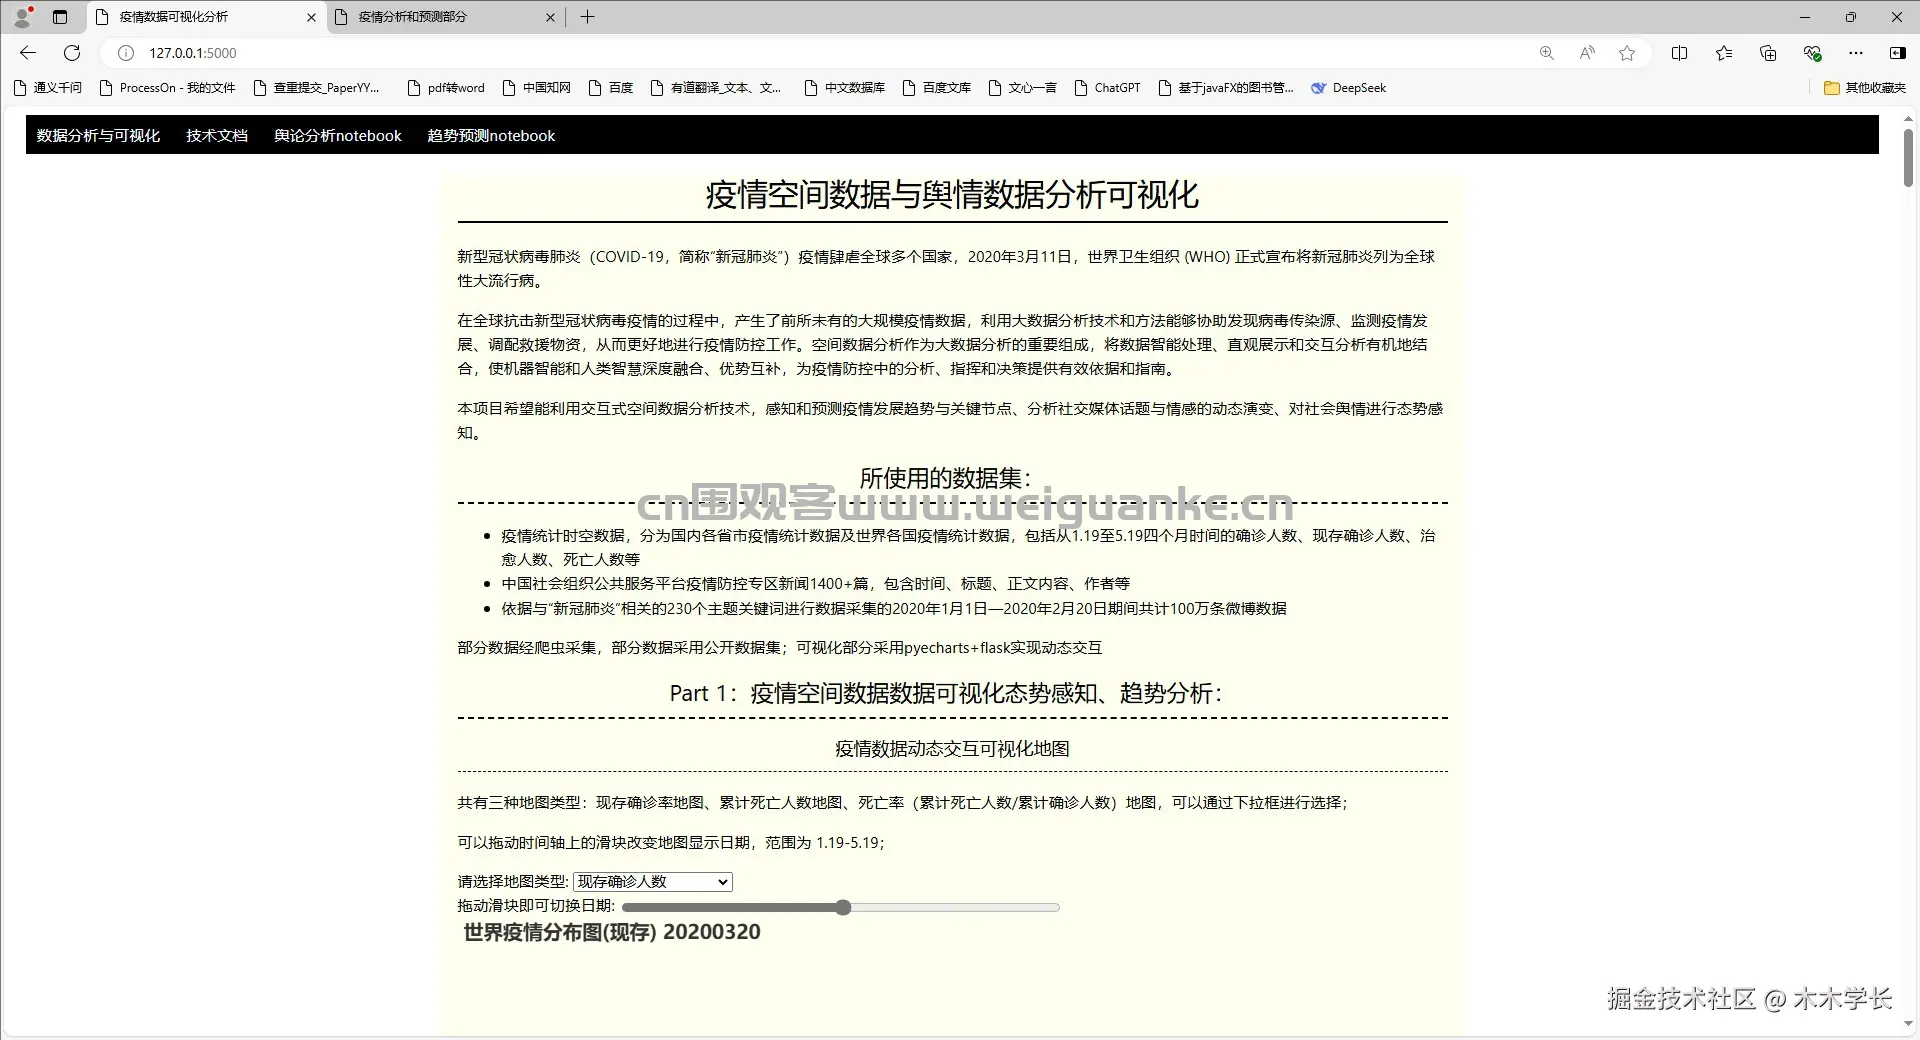This screenshot has height=1040, width=1920.
Task: Open the ChatGPT bookmark
Action: [1107, 88]
